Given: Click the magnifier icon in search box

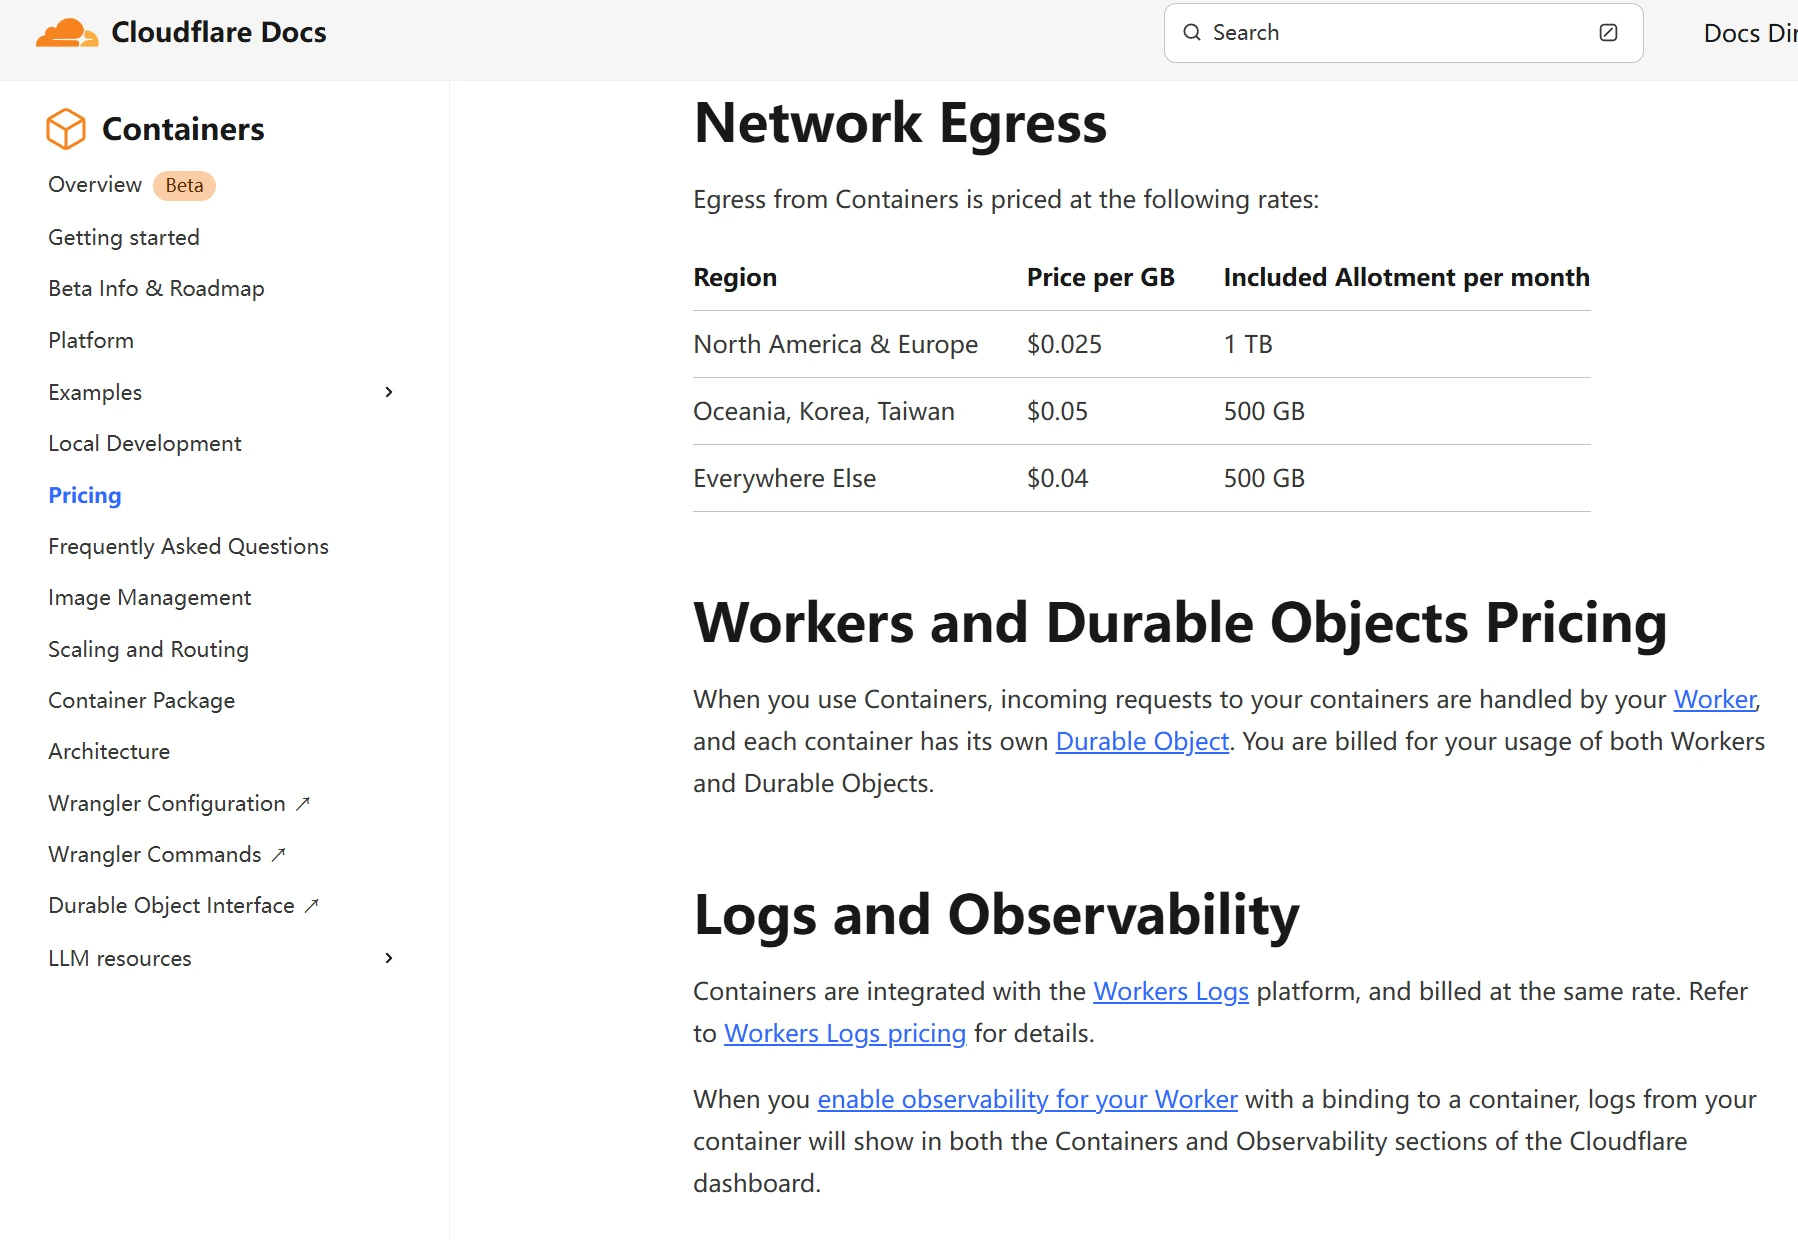Looking at the screenshot, I should click(1191, 33).
